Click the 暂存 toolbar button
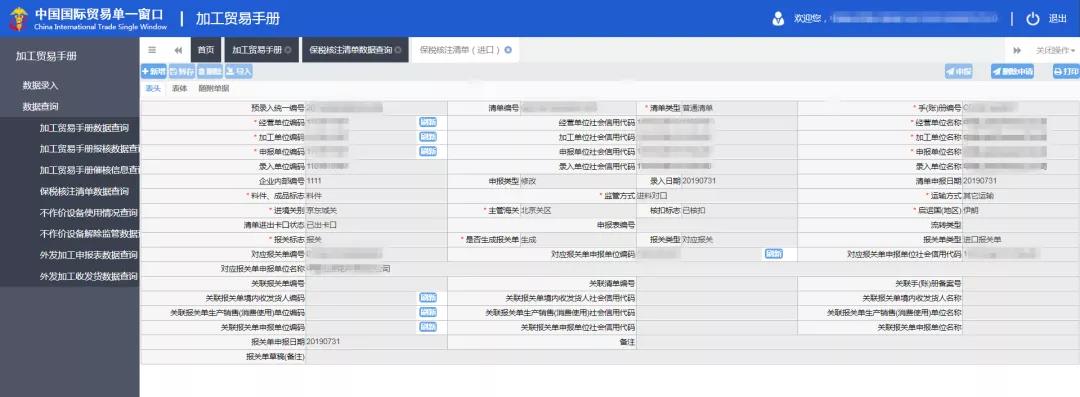The width and height of the screenshot is (1080, 397). 182,71
